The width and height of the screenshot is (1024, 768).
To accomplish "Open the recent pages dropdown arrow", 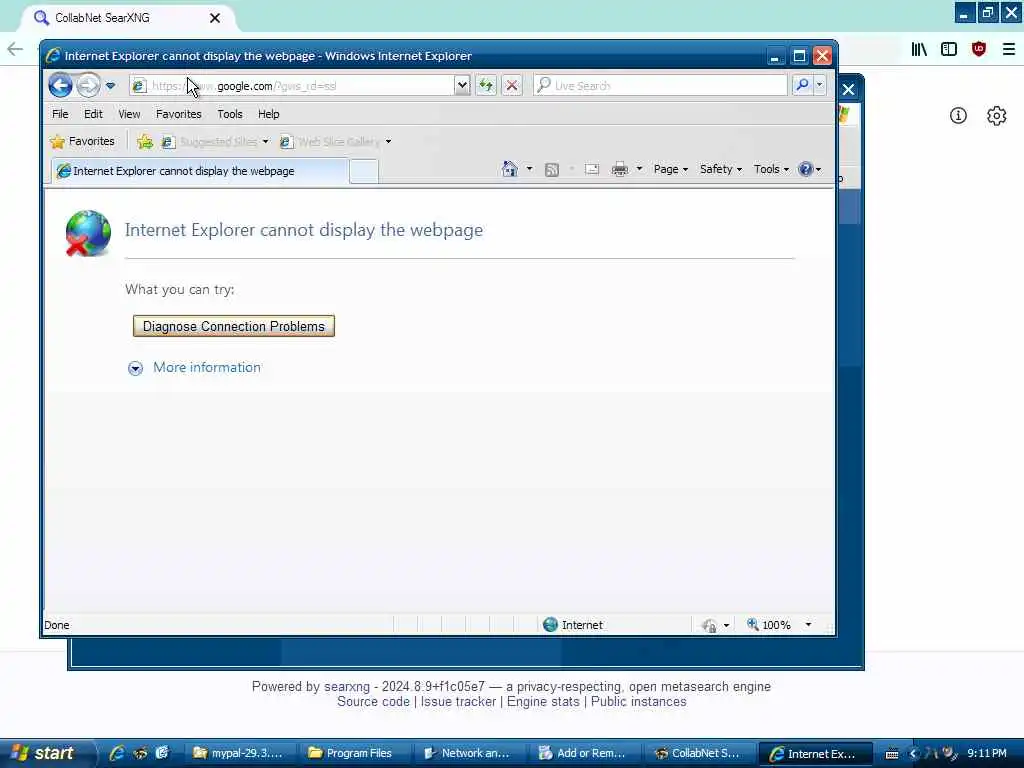I will click(x=110, y=86).
